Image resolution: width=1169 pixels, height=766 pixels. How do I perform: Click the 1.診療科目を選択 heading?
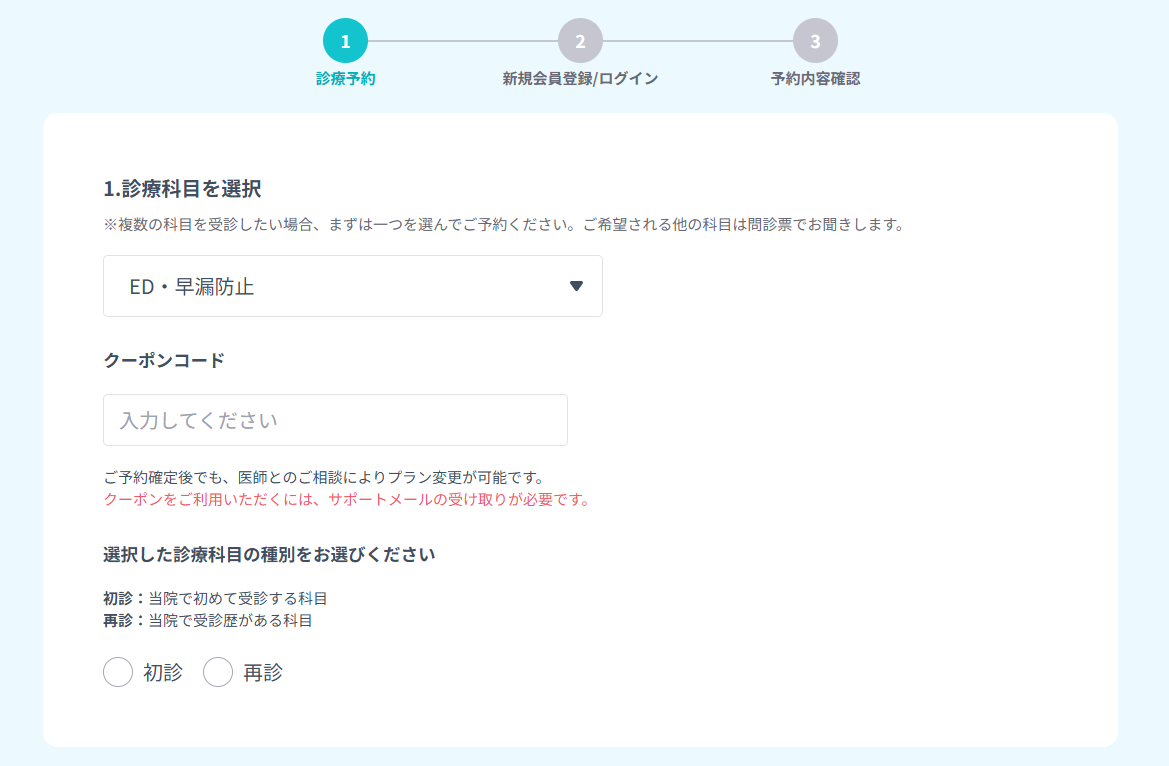(182, 189)
